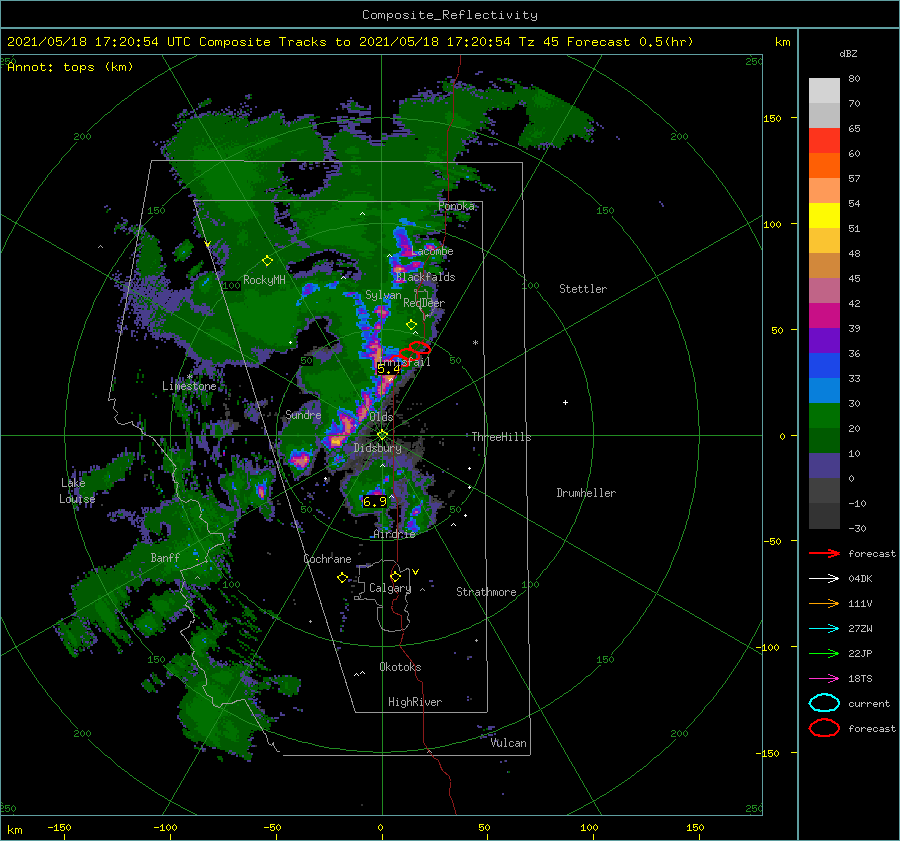Click the Drumheller town label
The height and width of the screenshot is (841, 900).
coord(586,493)
